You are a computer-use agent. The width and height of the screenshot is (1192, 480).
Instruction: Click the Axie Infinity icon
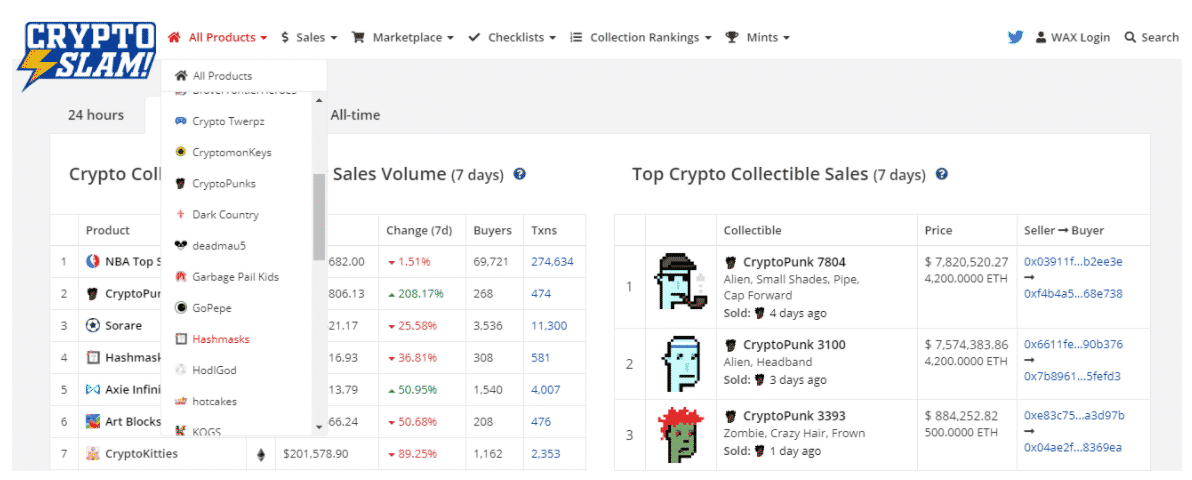(x=93, y=389)
